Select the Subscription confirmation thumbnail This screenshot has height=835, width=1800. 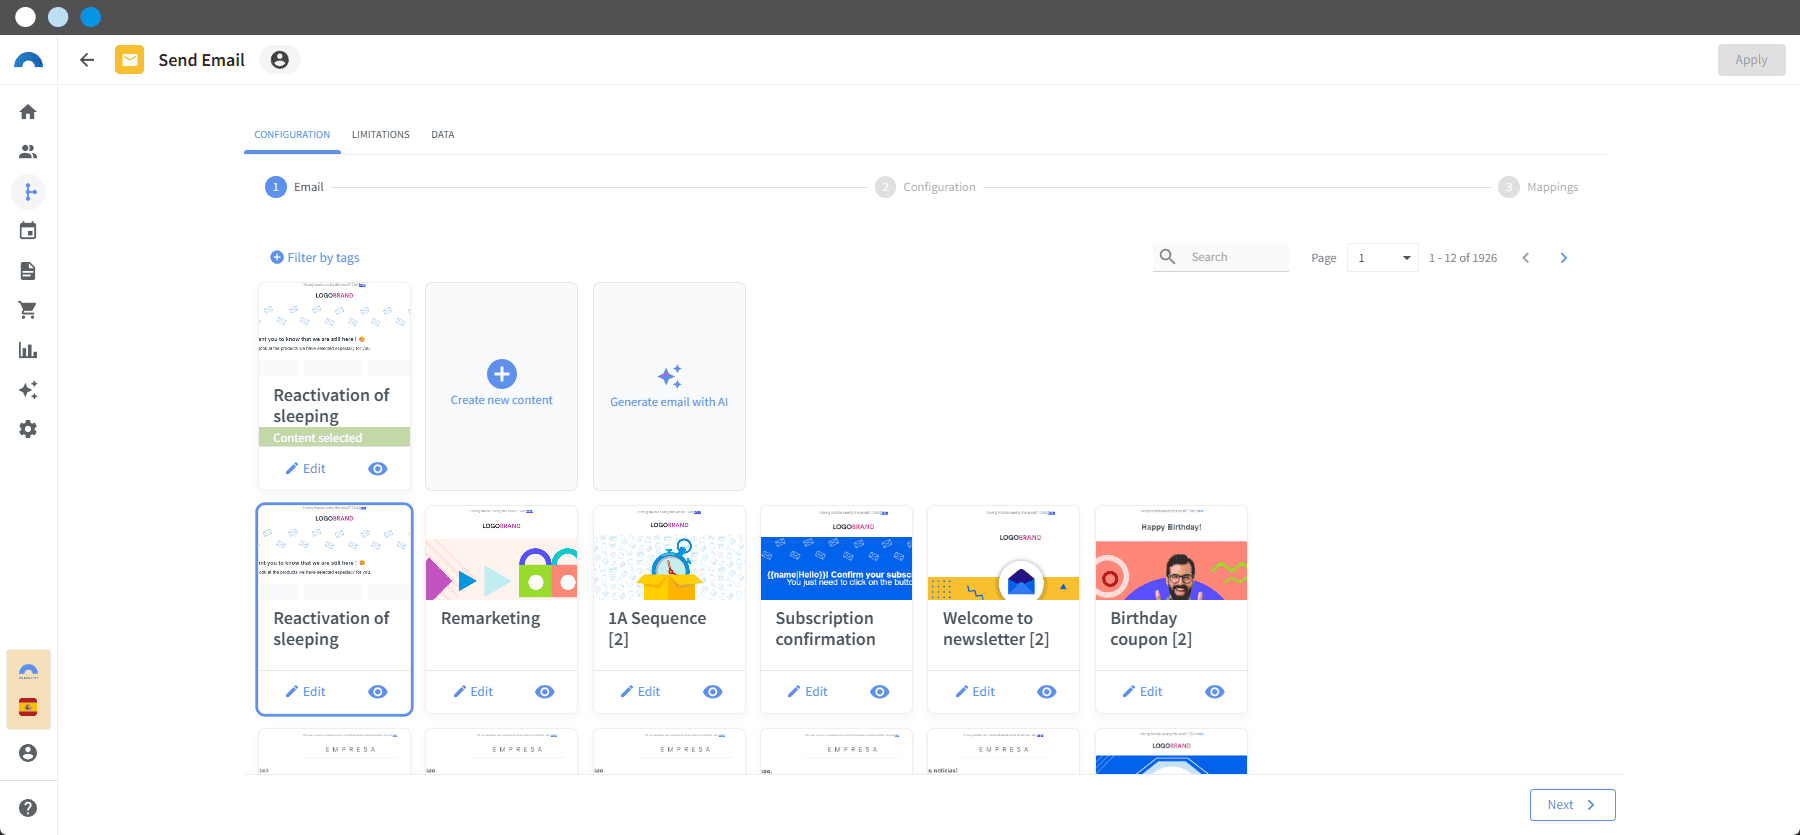pyautogui.click(x=836, y=553)
